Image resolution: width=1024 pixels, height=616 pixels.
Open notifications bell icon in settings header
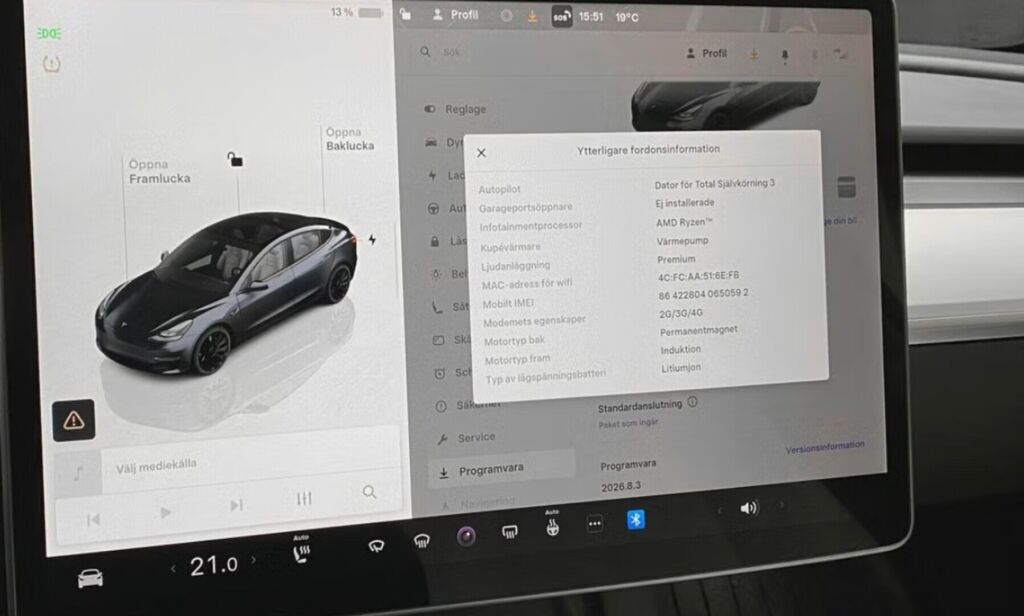coord(785,56)
